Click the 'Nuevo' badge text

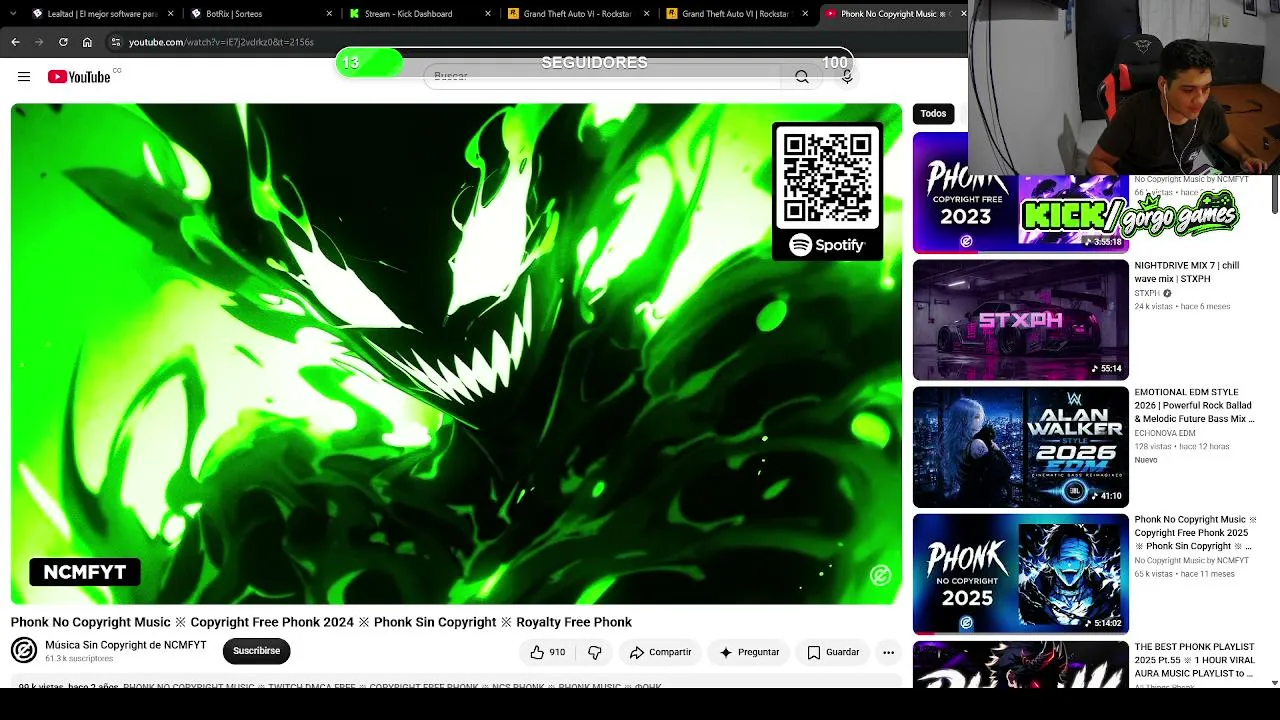pos(1146,460)
